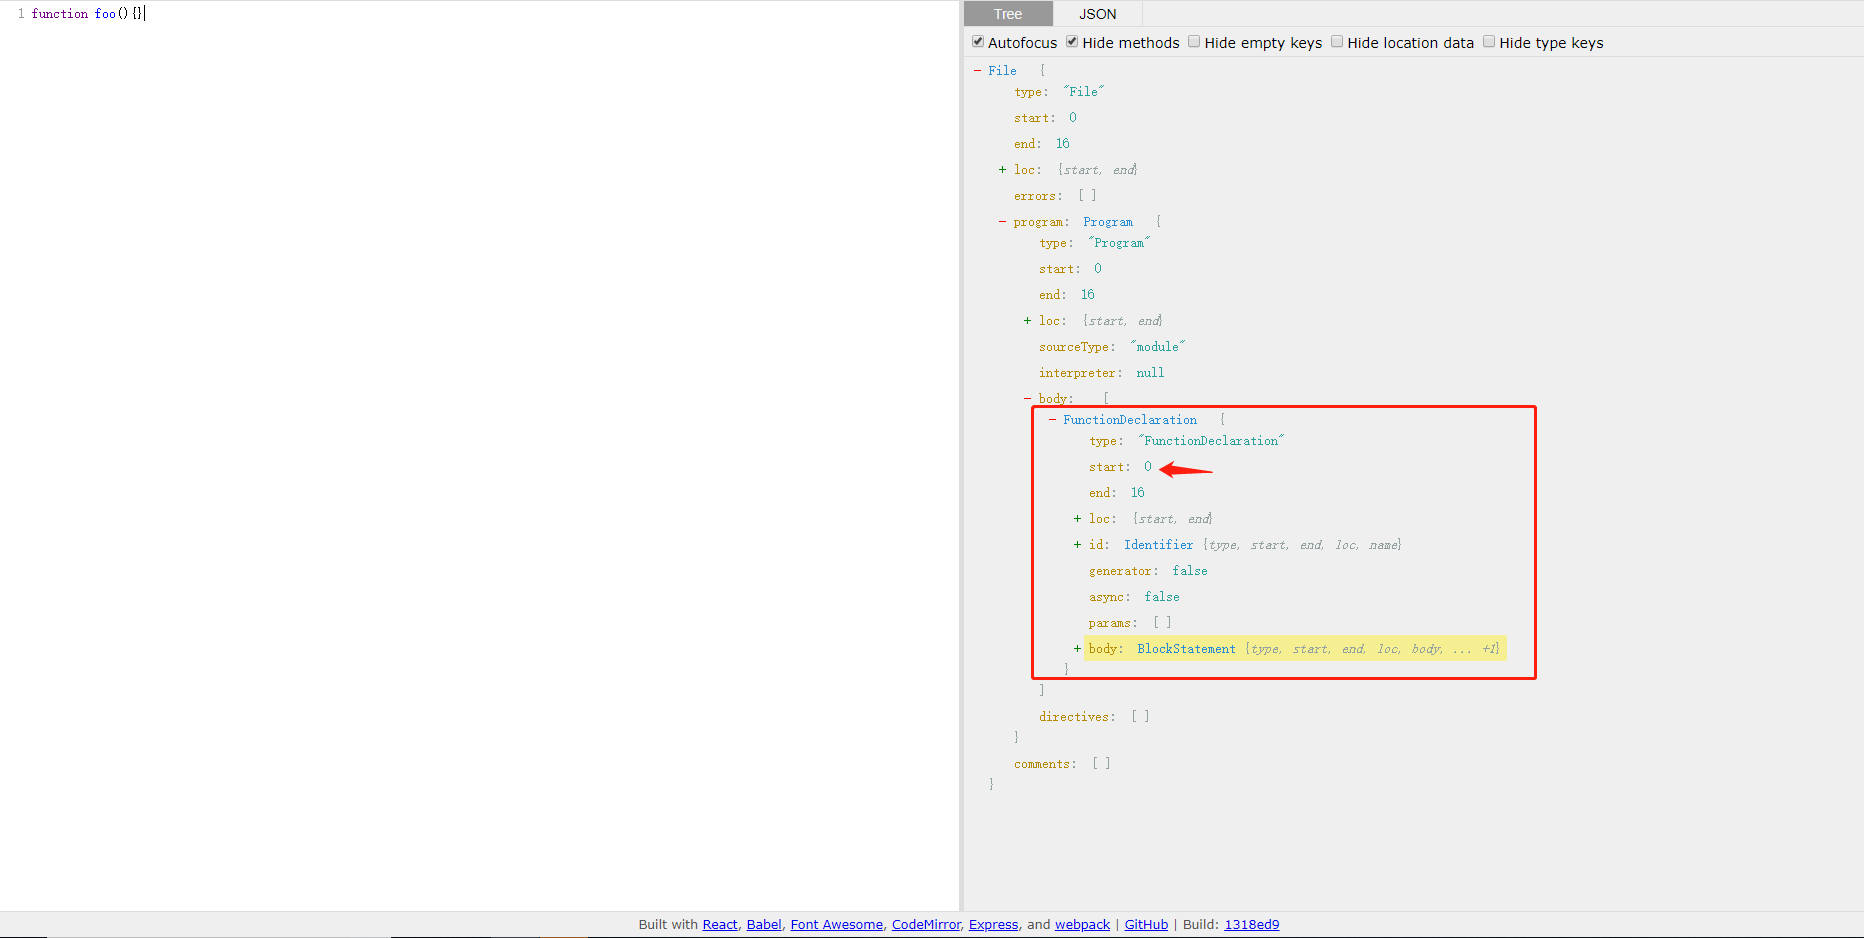Uncheck the Hide methods option
Screen dimensions: 1864x938
1071,41
